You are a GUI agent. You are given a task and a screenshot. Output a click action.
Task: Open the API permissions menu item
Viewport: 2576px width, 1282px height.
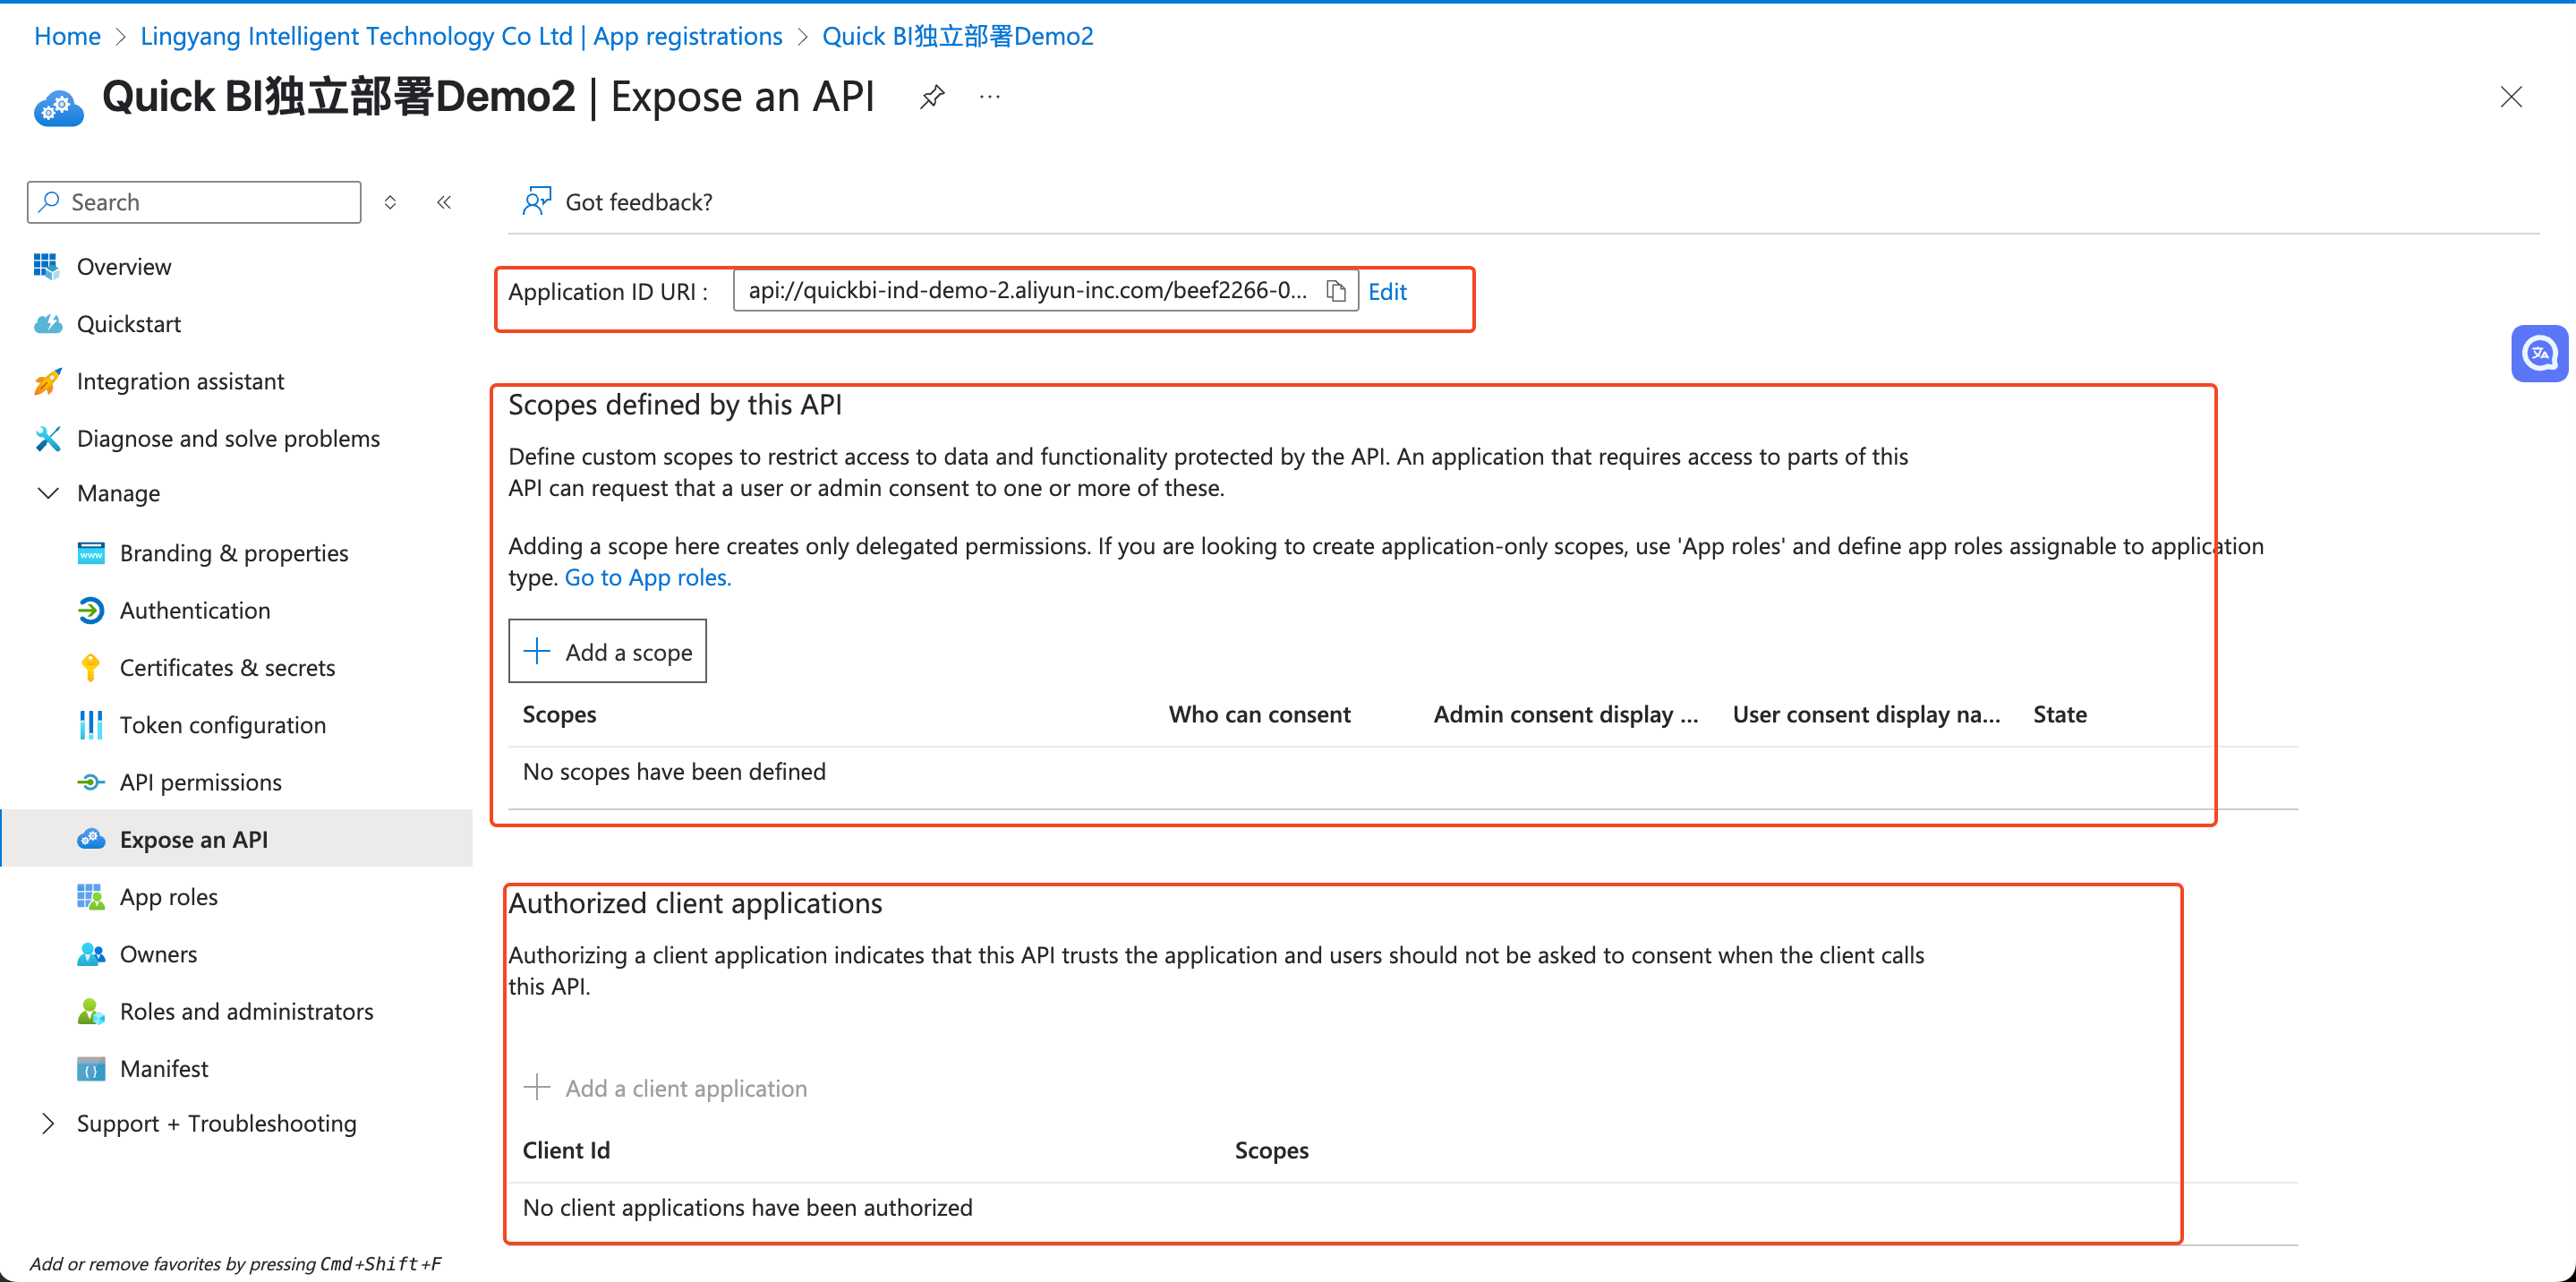tap(200, 782)
